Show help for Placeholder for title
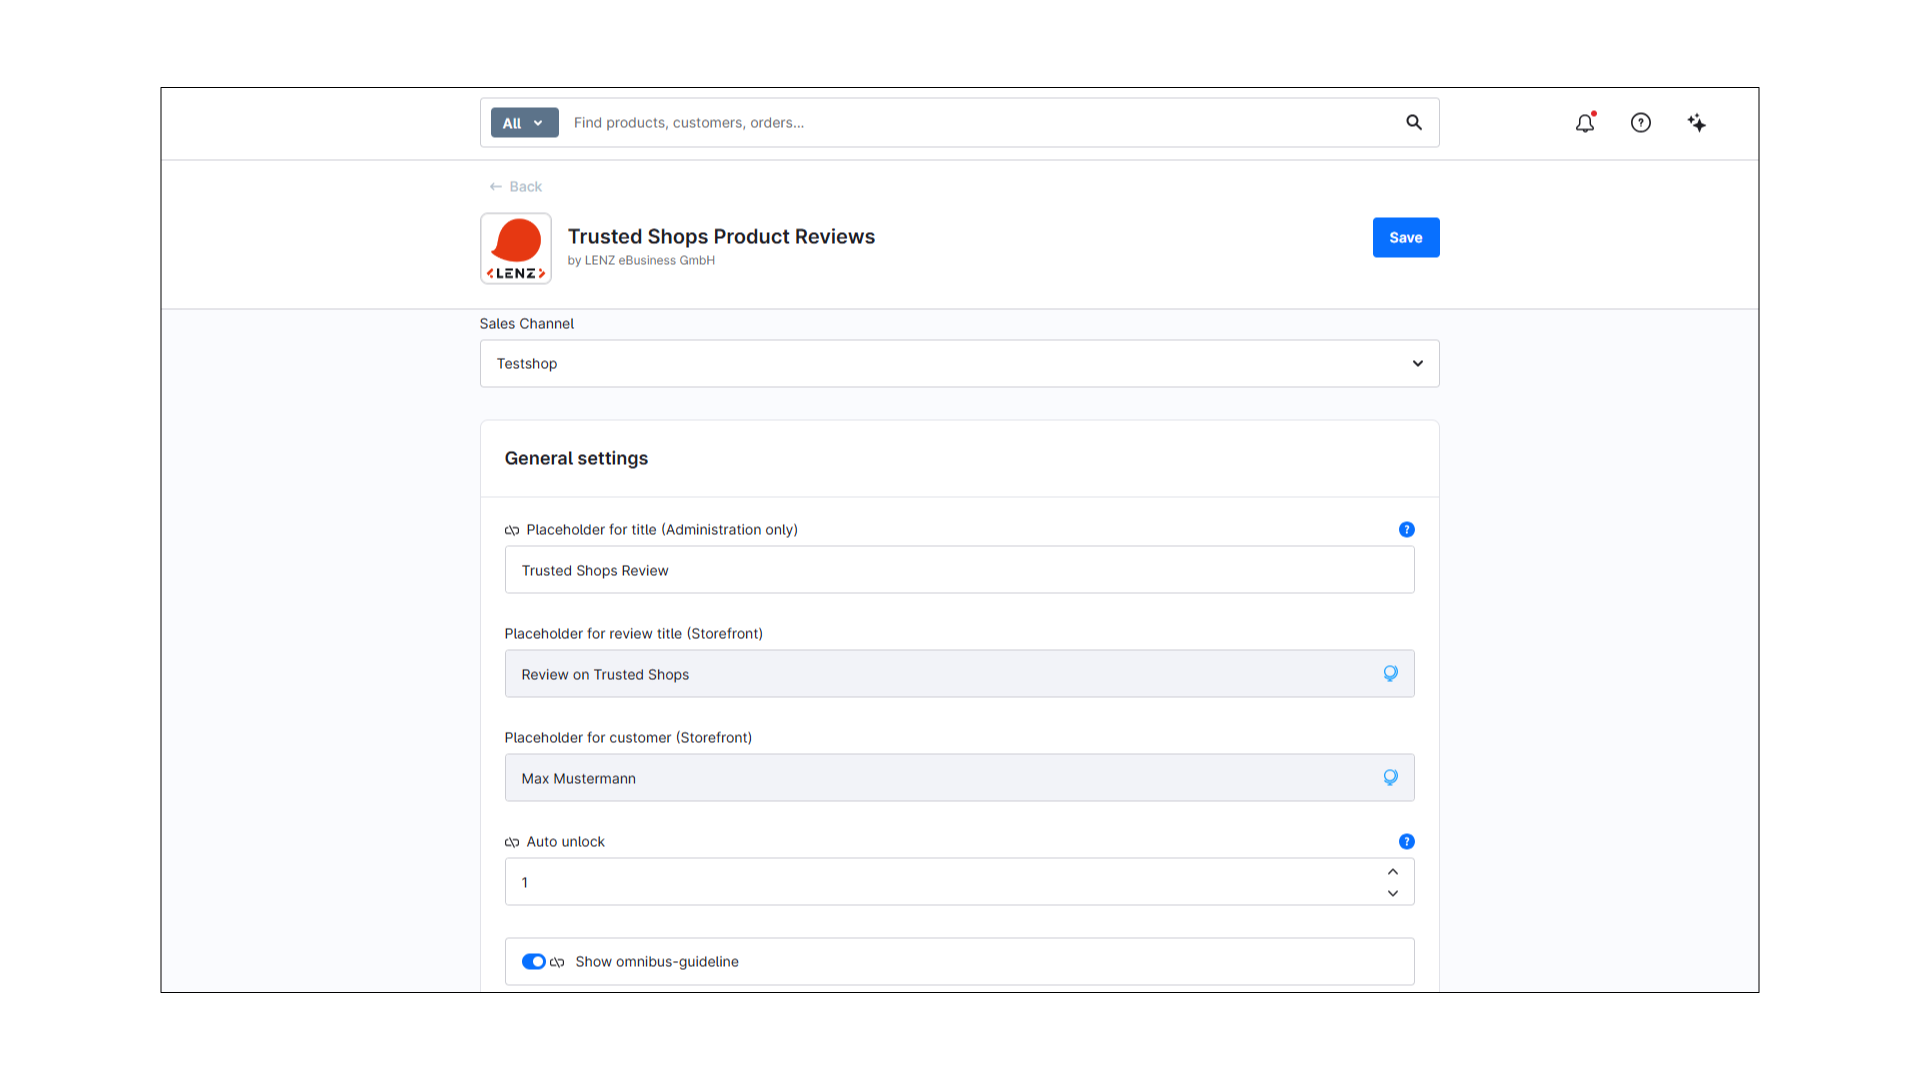 (1407, 530)
